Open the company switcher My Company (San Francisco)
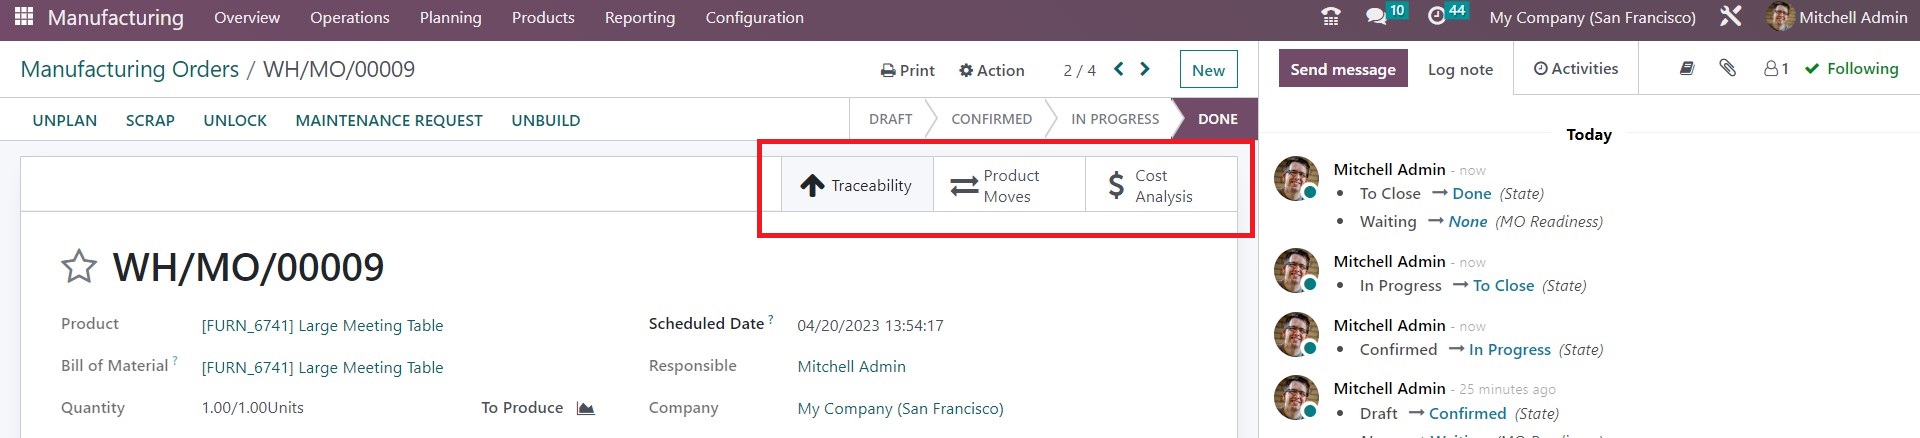This screenshot has height=438, width=1920. pyautogui.click(x=1592, y=17)
